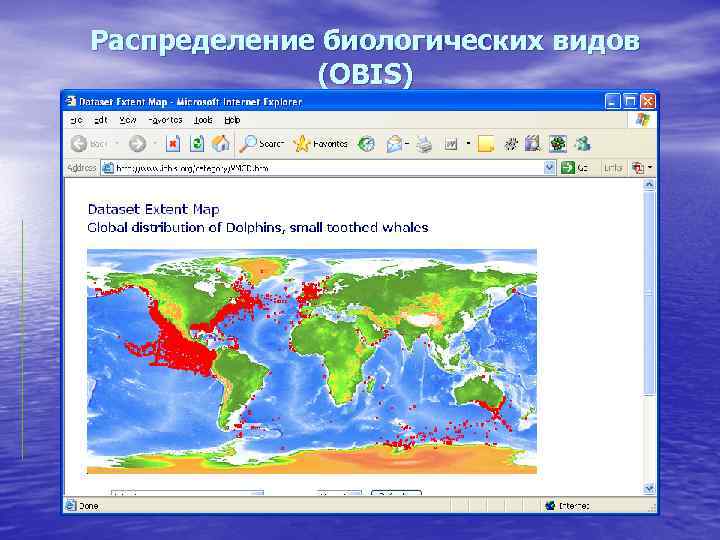Open the Mail dropdown arrow
The width and height of the screenshot is (720, 540).
tap(407, 144)
